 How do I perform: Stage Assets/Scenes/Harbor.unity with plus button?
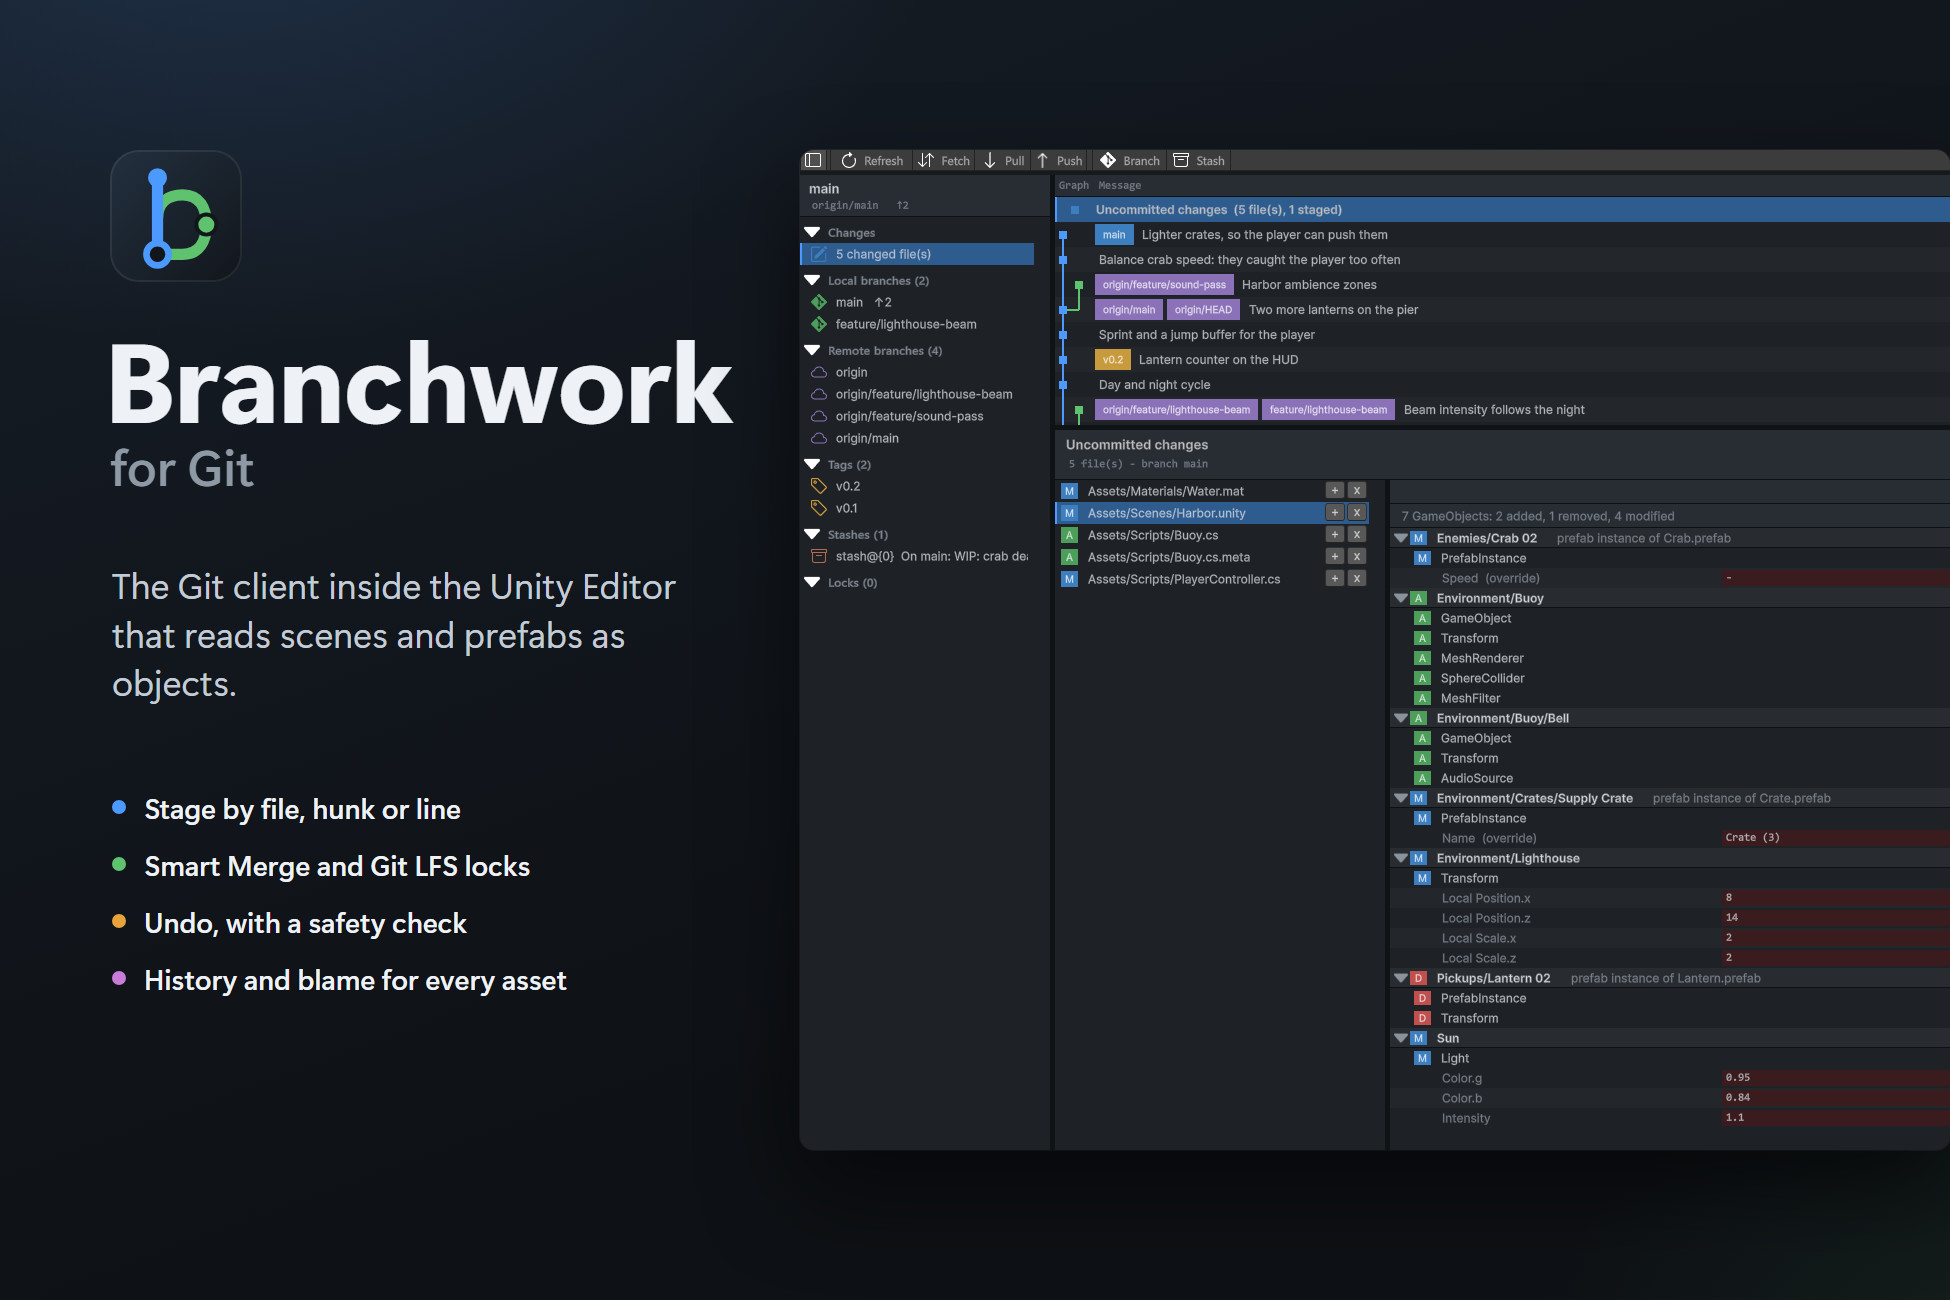1334,512
